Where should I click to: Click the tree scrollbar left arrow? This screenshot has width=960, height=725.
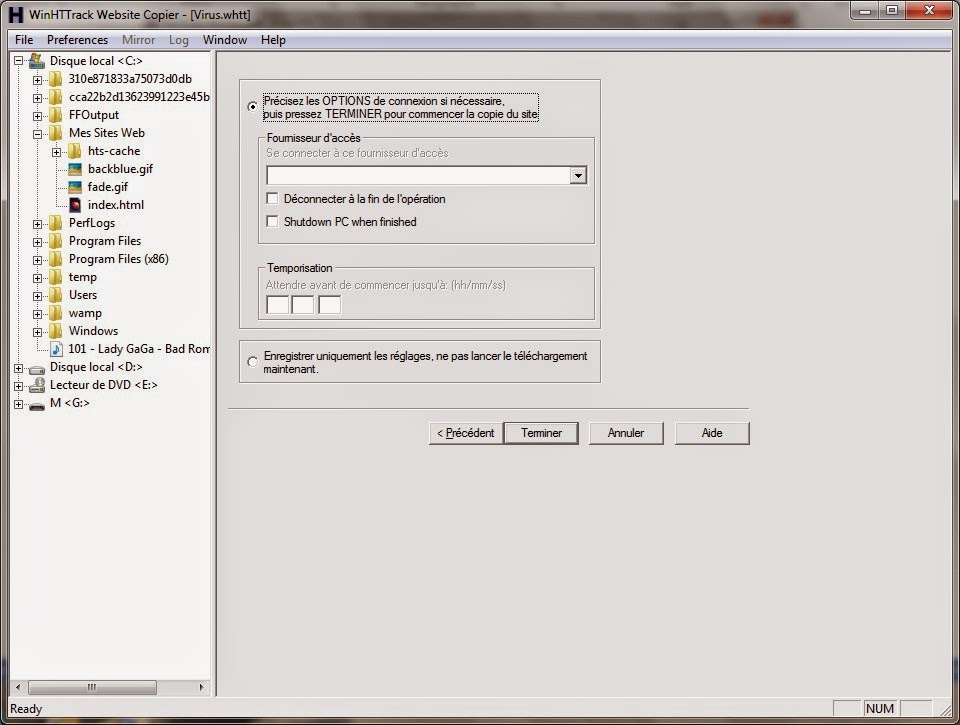coord(18,687)
